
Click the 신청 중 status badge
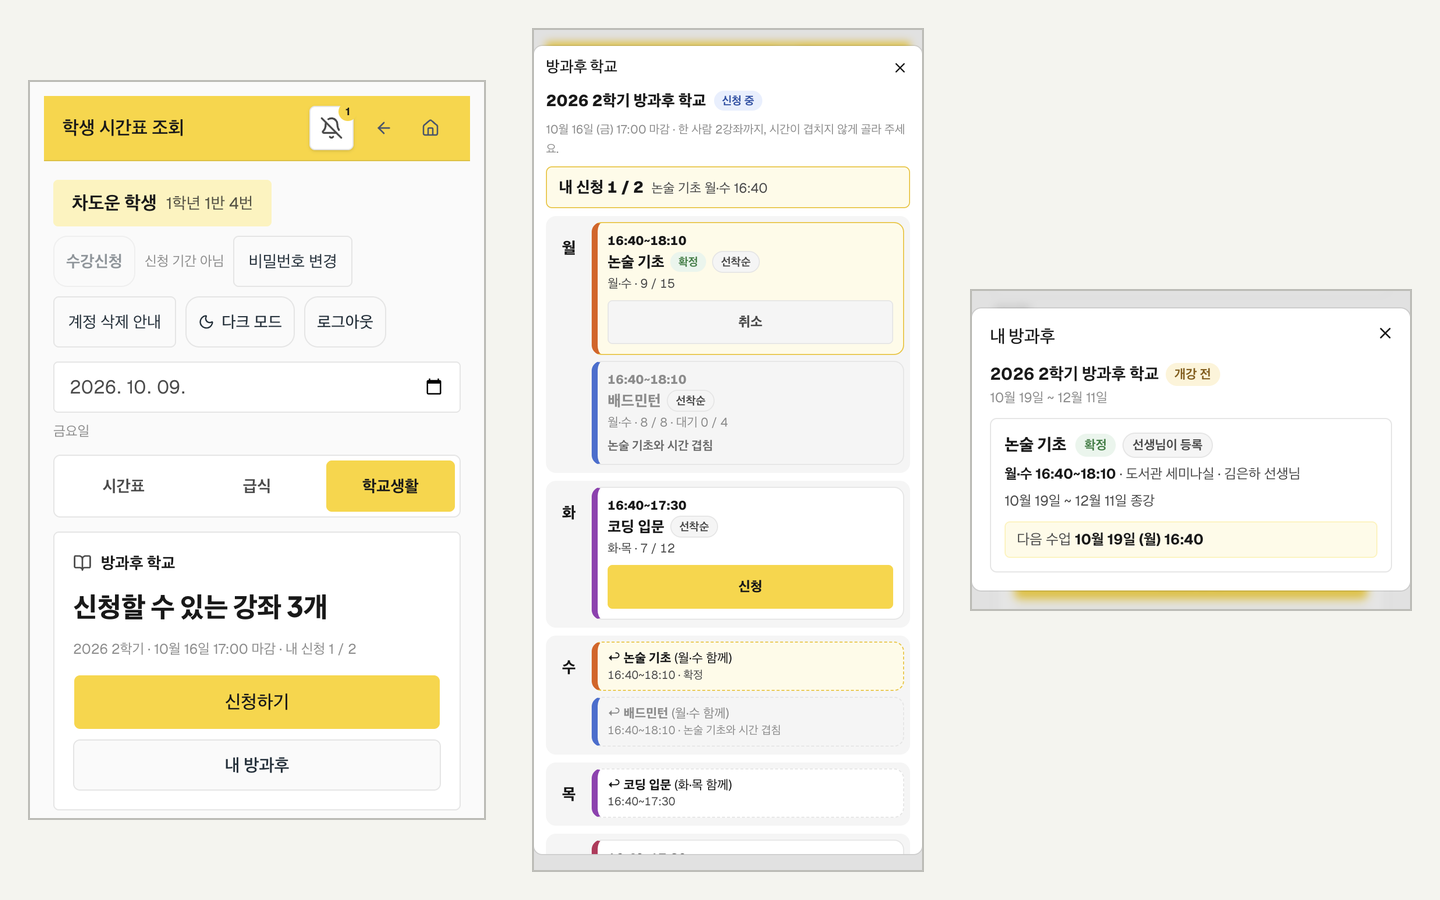coord(738,100)
